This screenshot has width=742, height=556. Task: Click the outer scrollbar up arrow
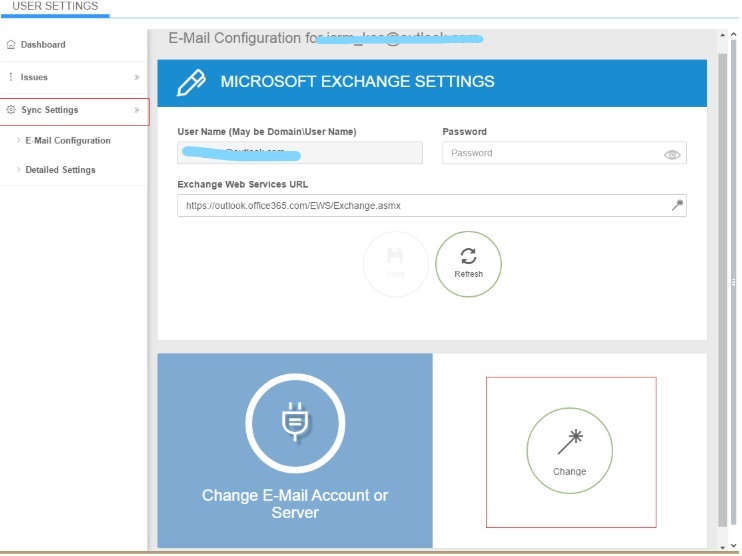tap(733, 34)
